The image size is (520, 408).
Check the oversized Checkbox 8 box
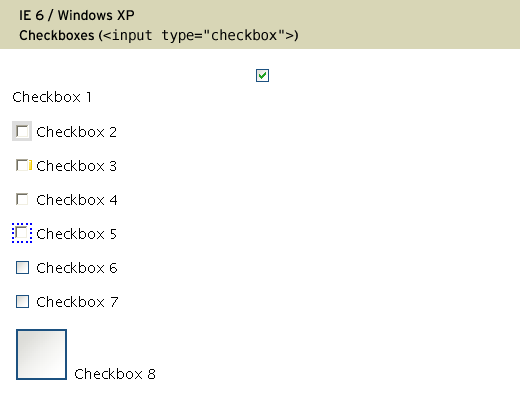click(x=41, y=354)
